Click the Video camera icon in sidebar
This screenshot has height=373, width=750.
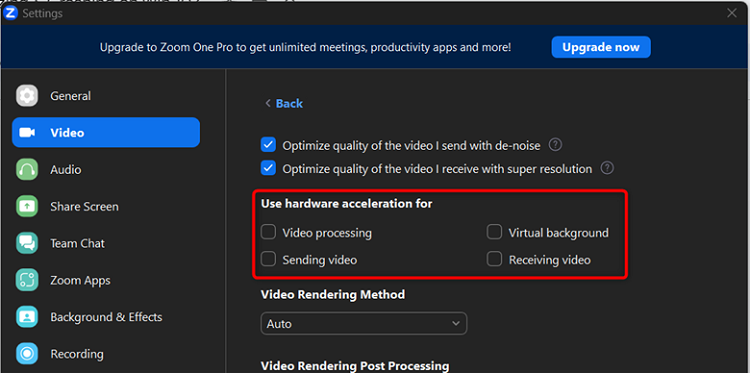(27, 132)
